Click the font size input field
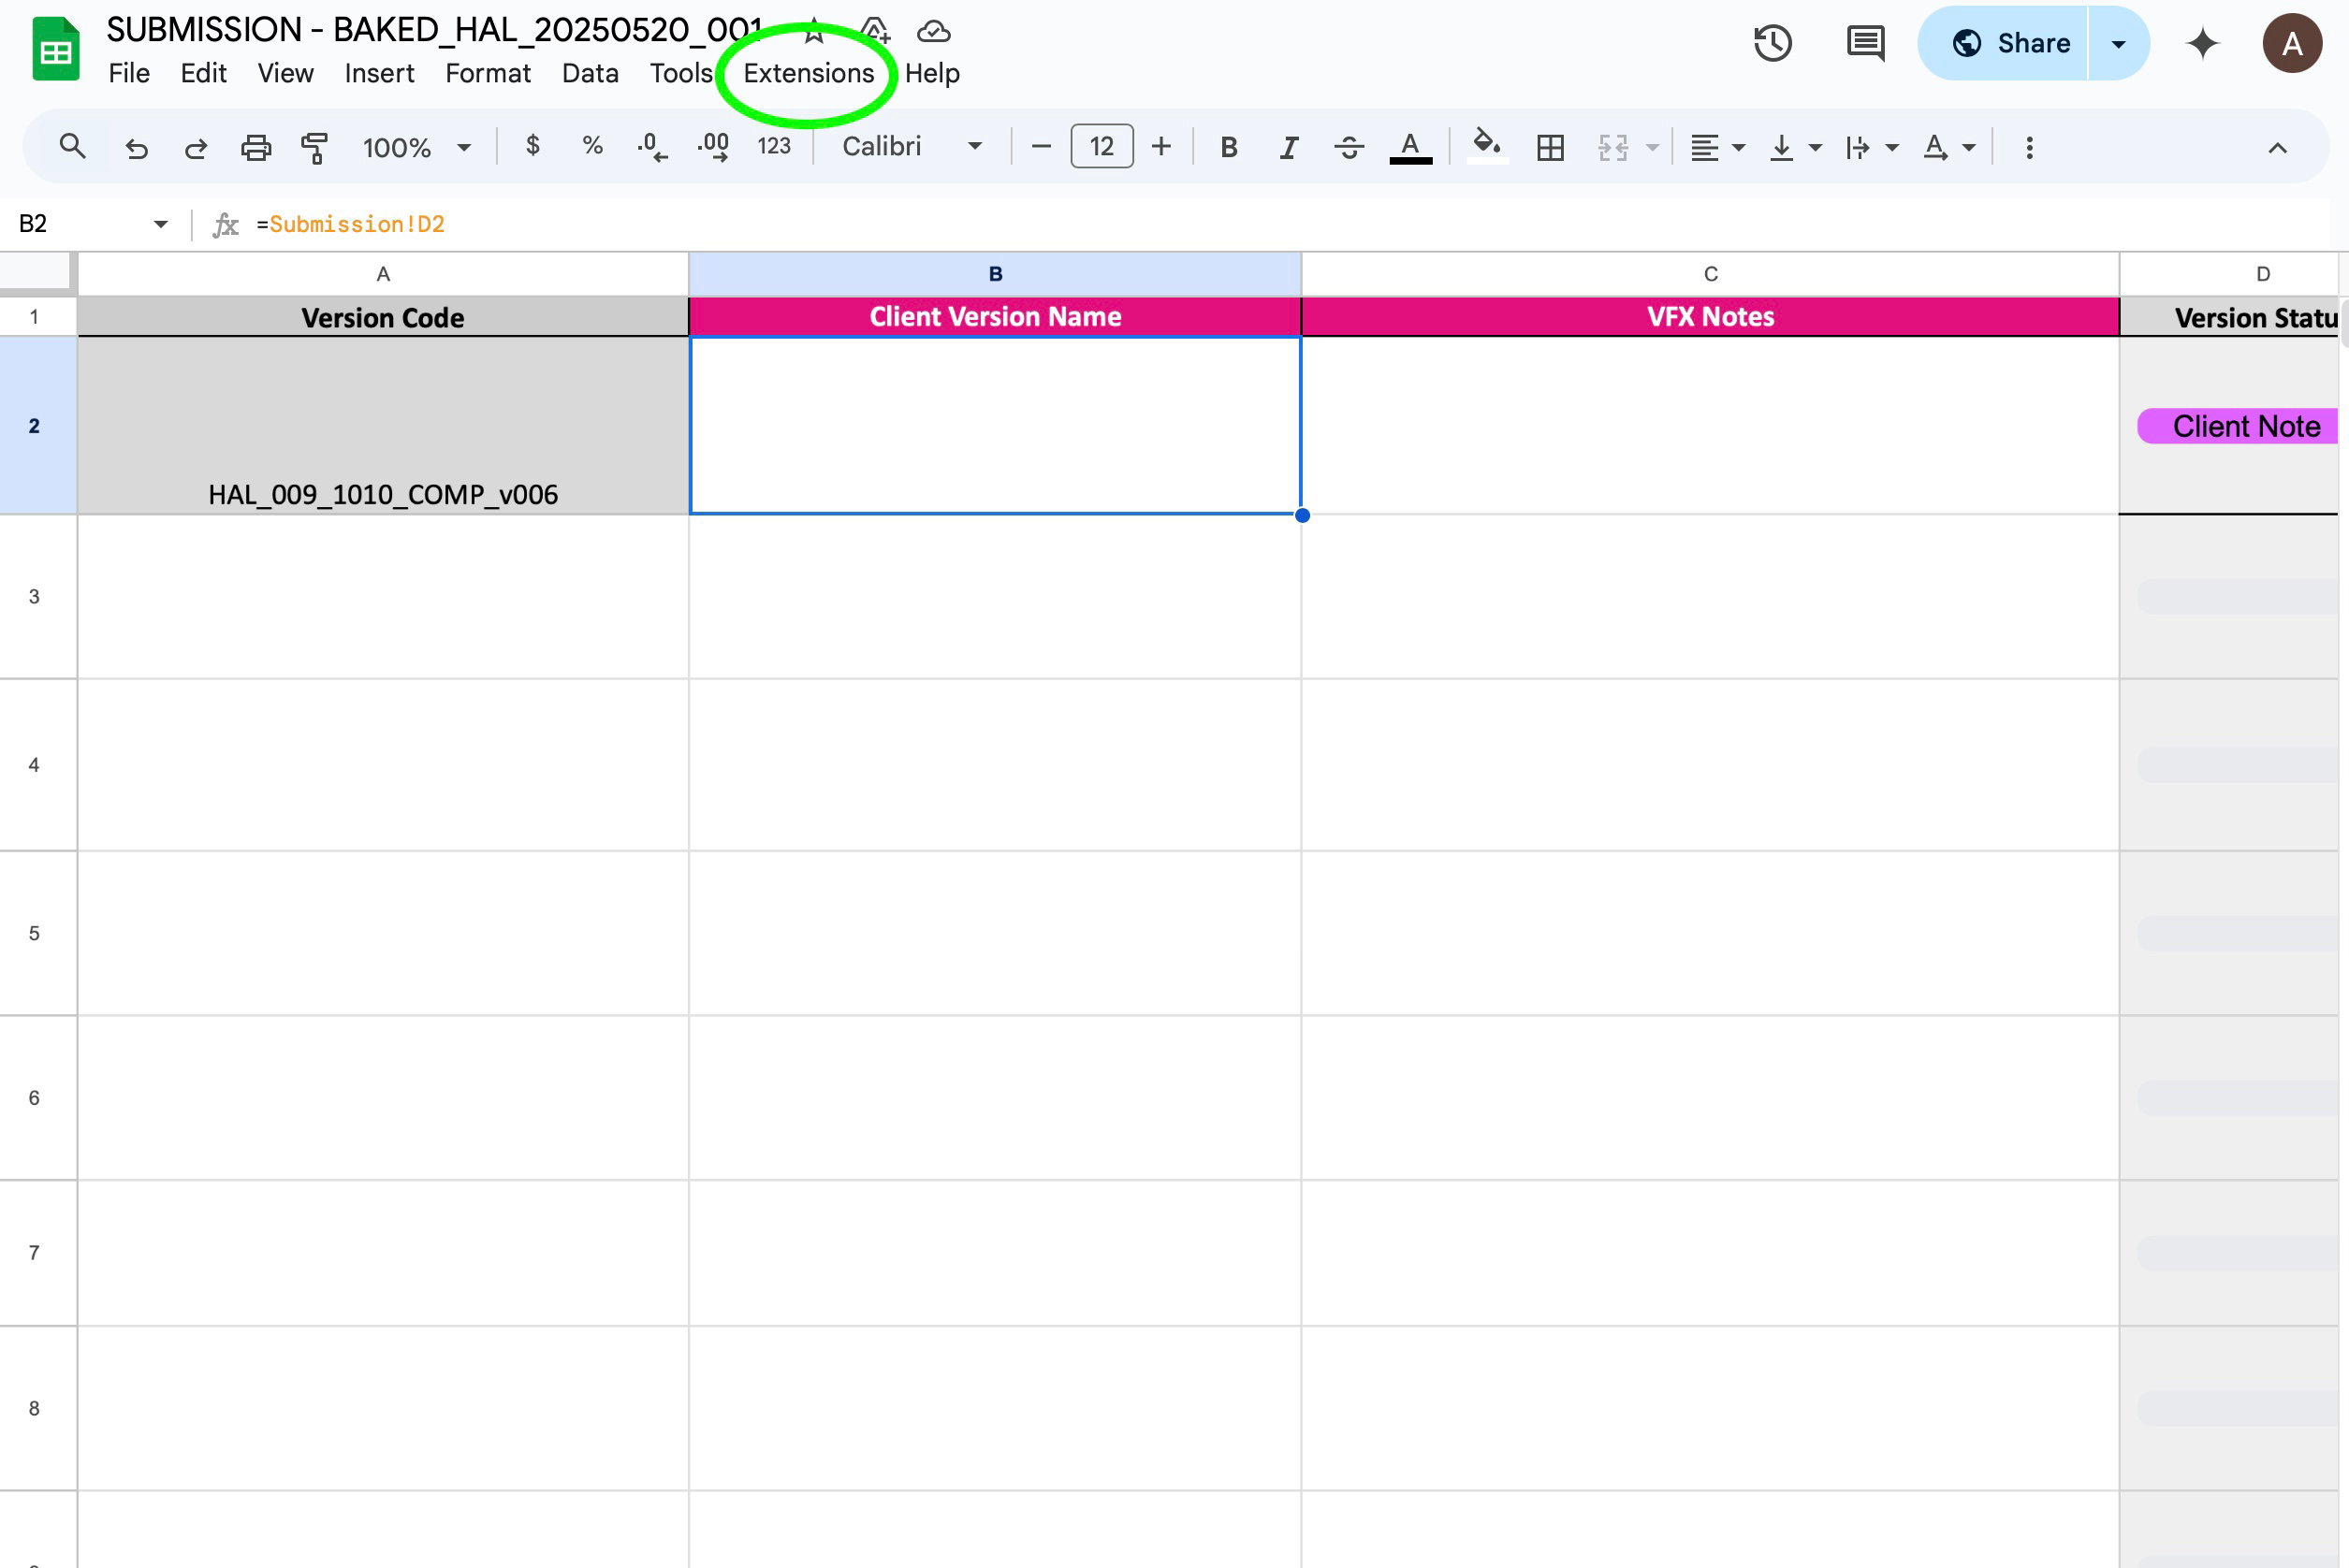 point(1101,147)
